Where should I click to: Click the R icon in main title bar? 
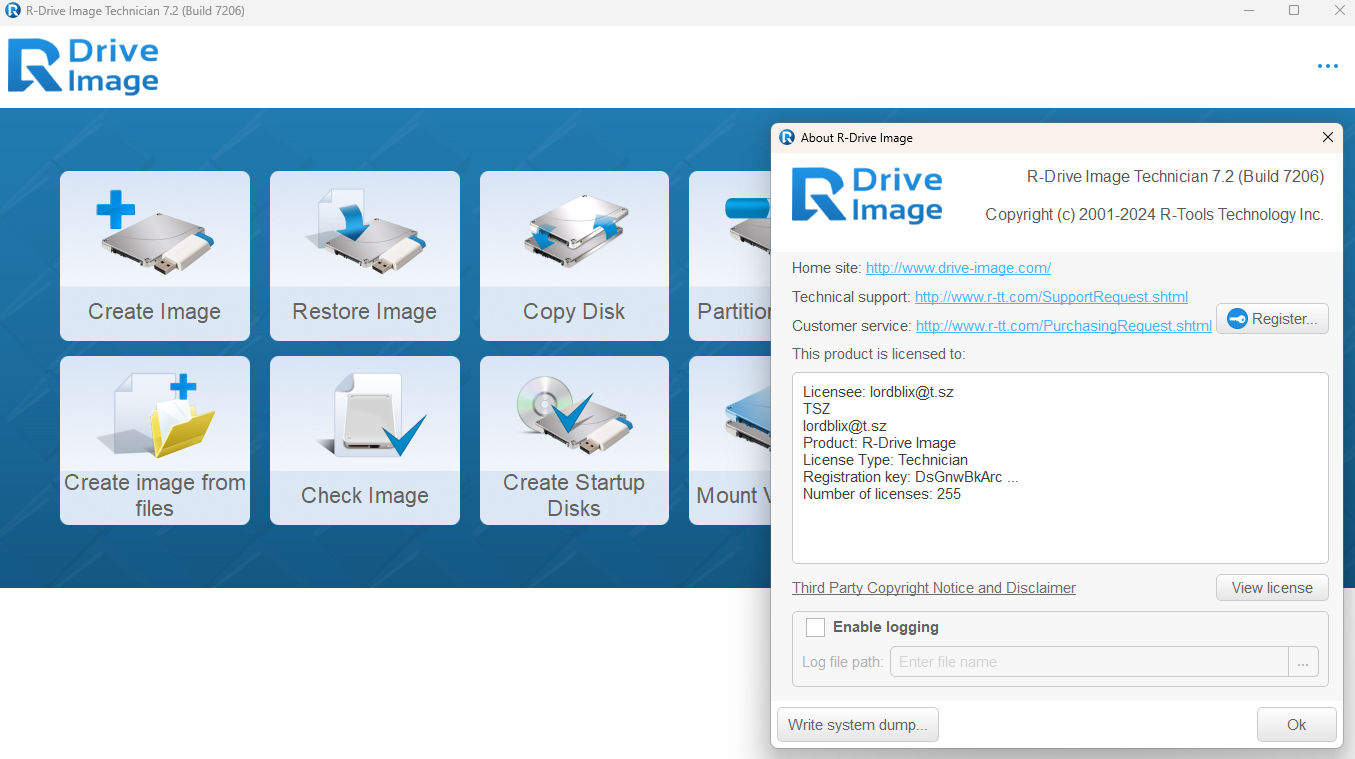pyautogui.click(x=13, y=11)
